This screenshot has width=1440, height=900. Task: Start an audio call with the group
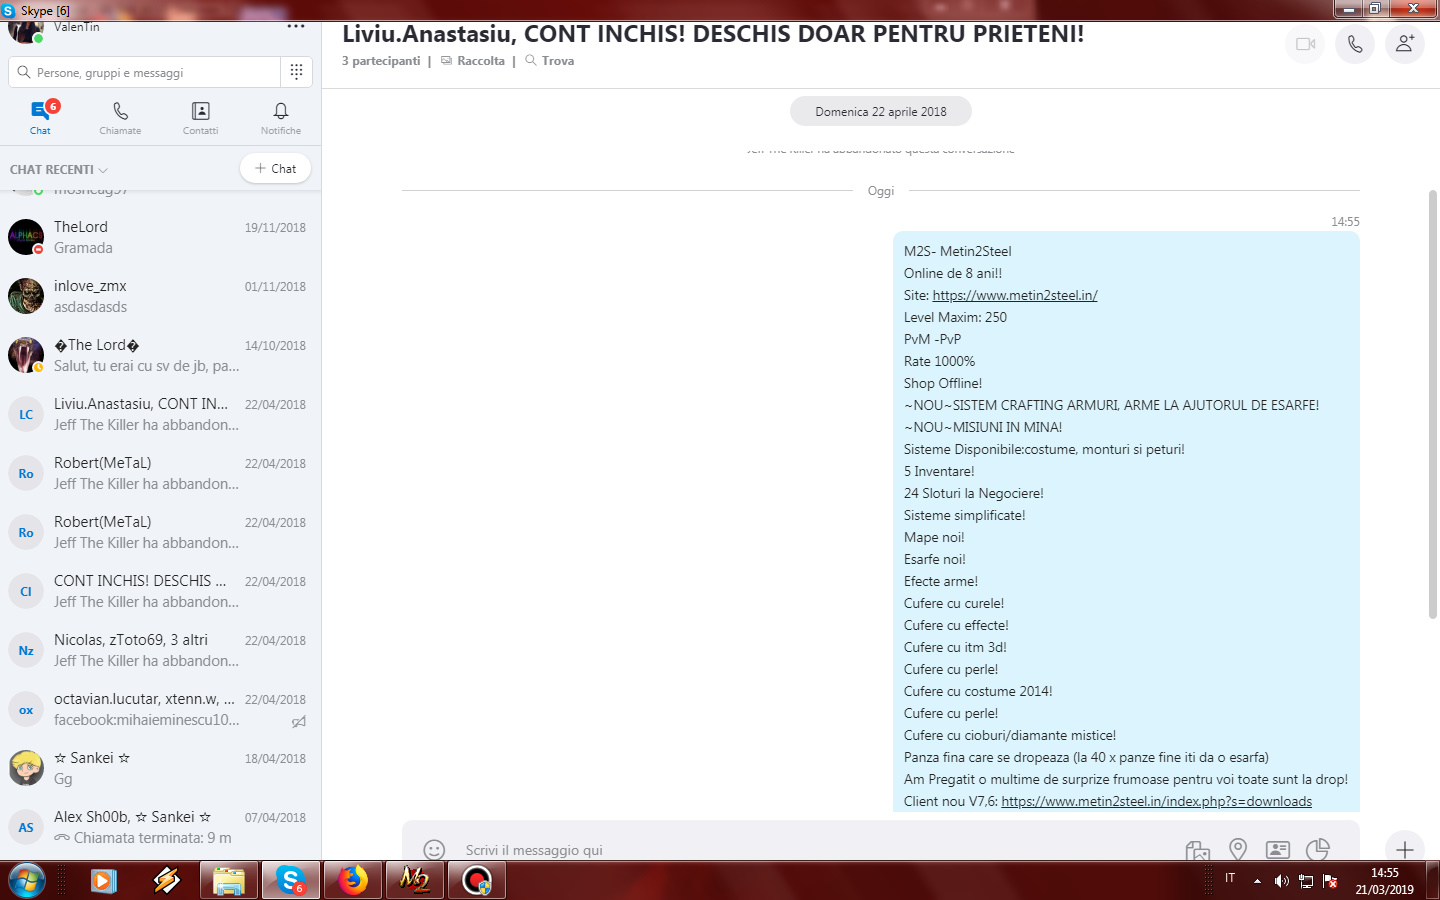point(1355,44)
